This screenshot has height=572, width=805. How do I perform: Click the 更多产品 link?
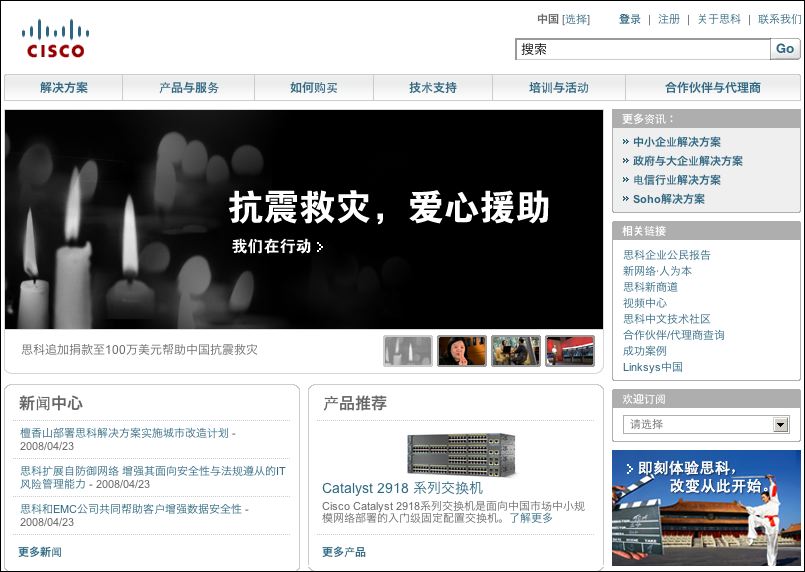(x=344, y=552)
